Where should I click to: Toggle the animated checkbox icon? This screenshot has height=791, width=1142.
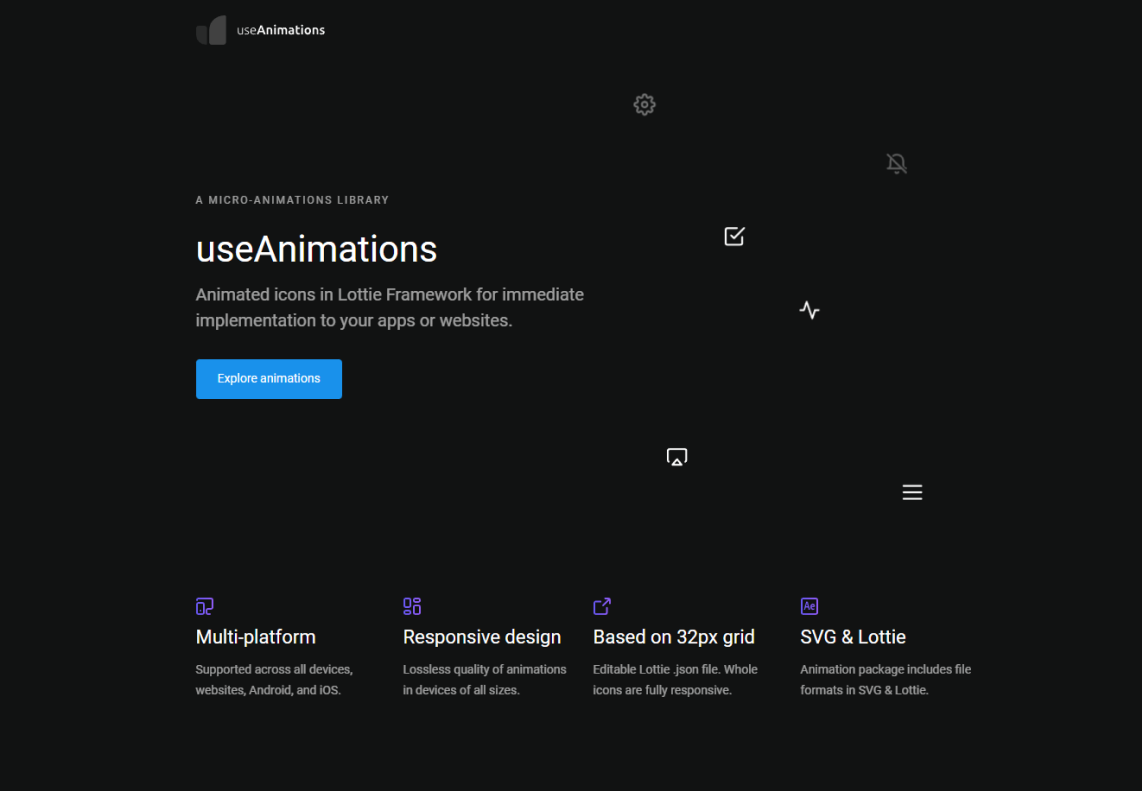point(734,236)
